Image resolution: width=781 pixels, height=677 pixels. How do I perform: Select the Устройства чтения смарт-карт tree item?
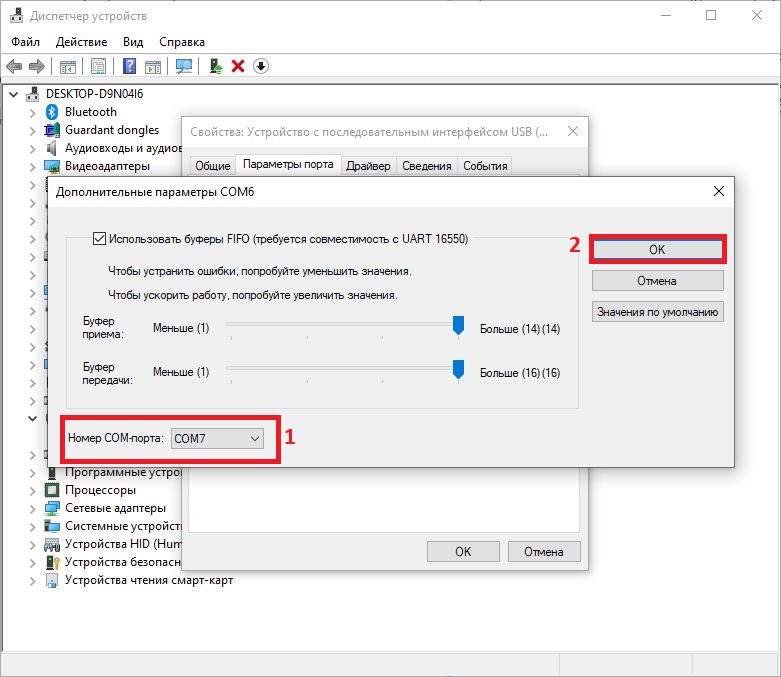[148, 580]
